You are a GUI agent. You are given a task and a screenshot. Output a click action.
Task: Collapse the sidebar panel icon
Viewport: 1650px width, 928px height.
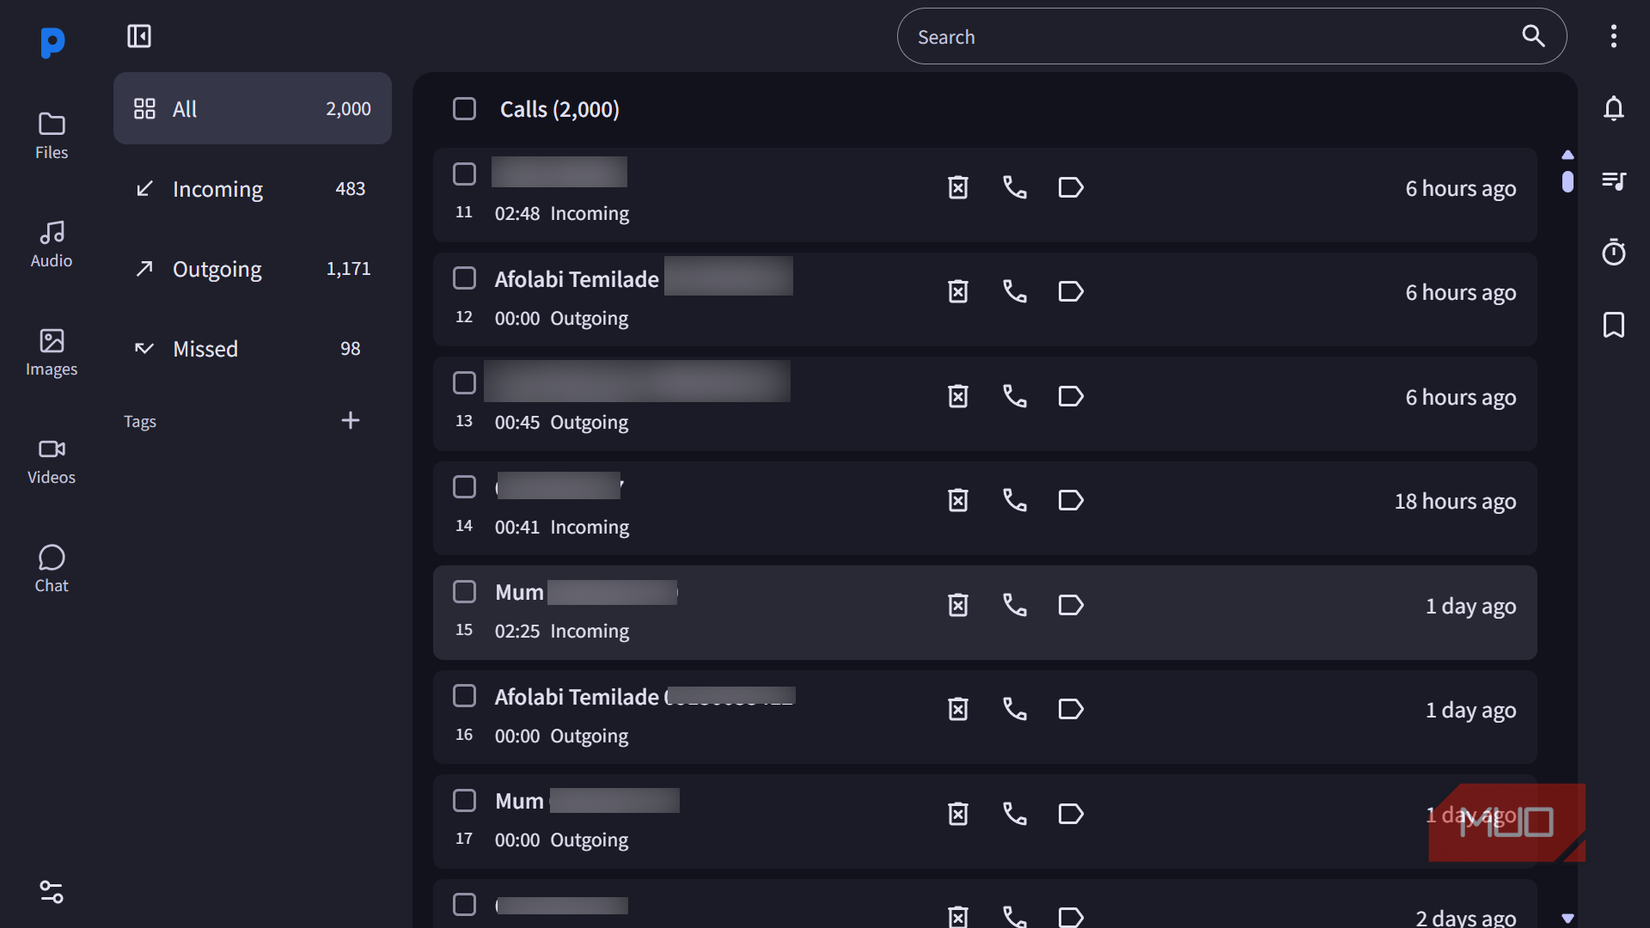139,37
